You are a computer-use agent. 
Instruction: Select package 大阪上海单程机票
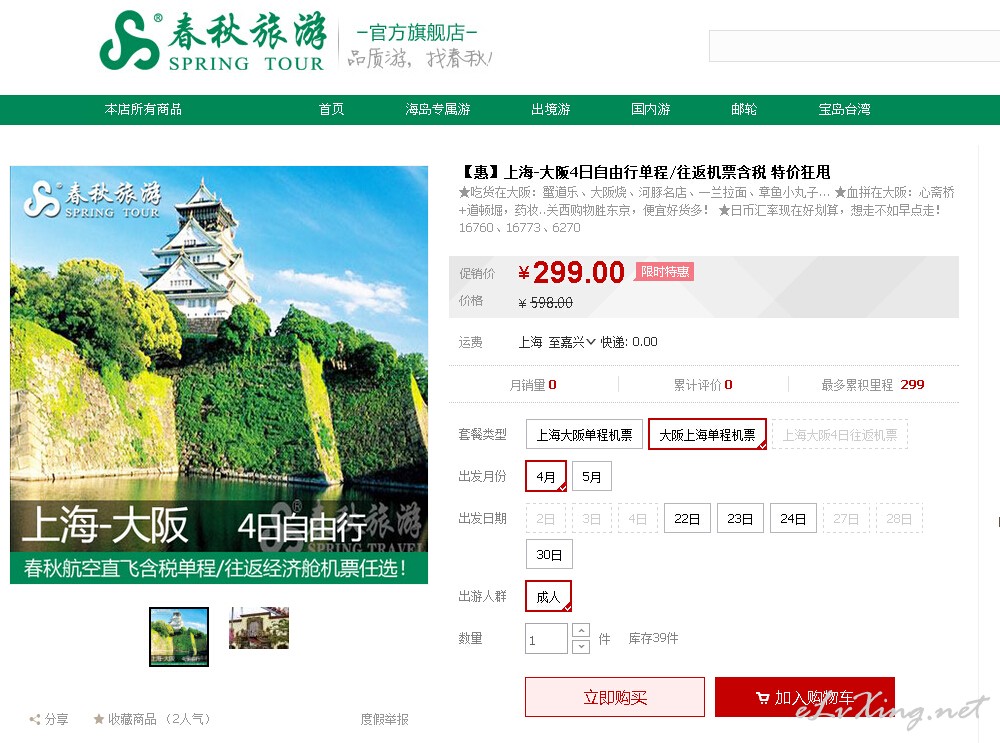coord(707,434)
